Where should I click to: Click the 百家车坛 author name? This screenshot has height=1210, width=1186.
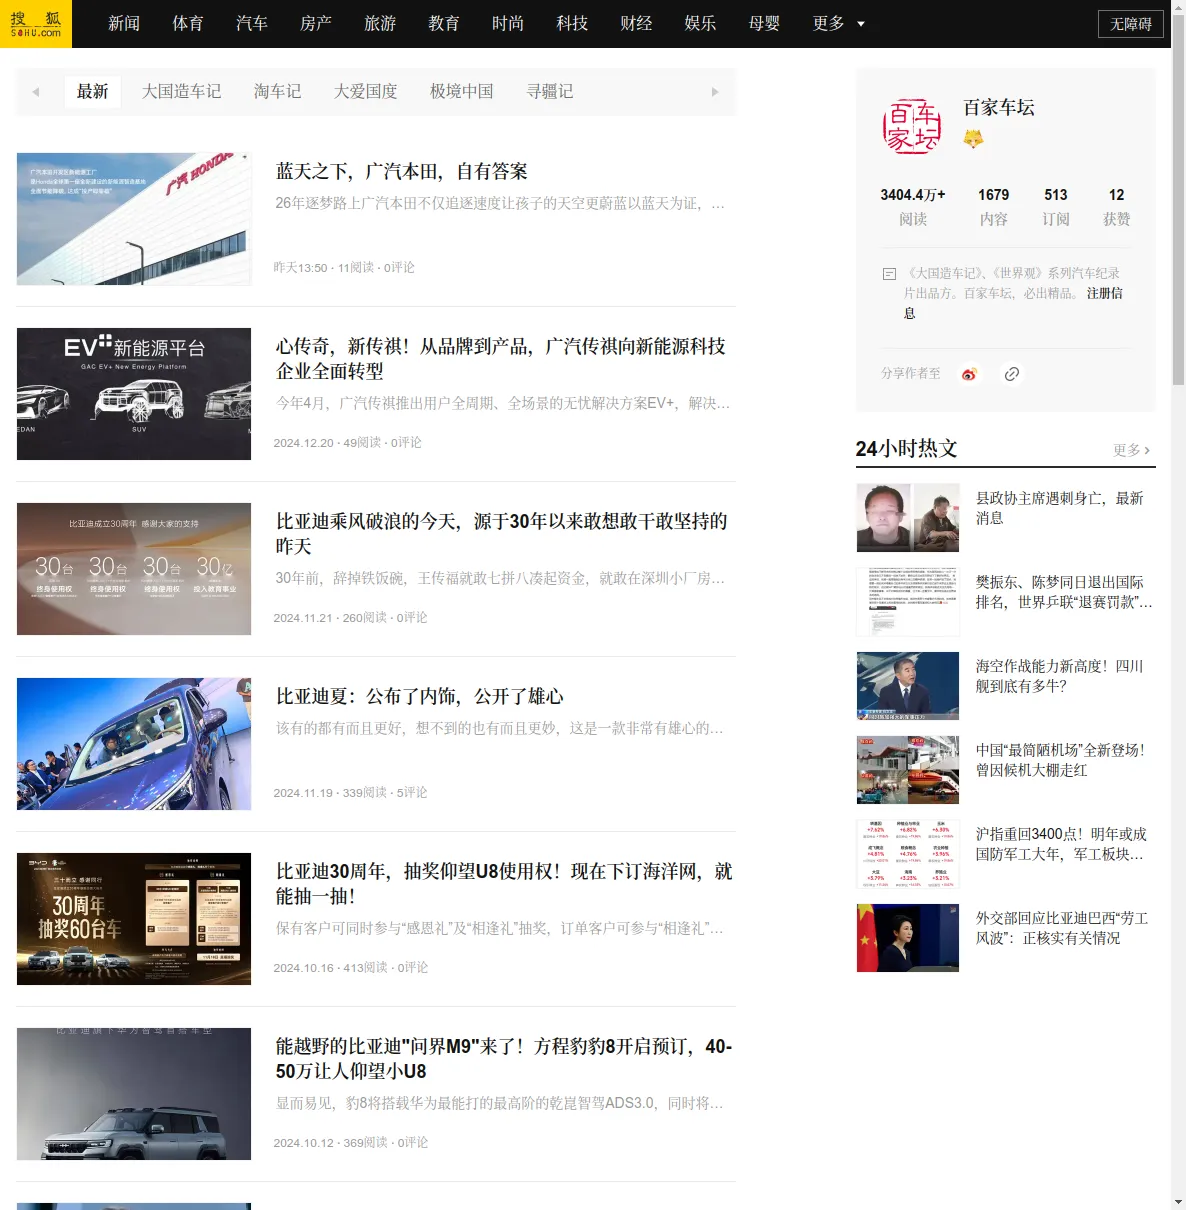999,108
